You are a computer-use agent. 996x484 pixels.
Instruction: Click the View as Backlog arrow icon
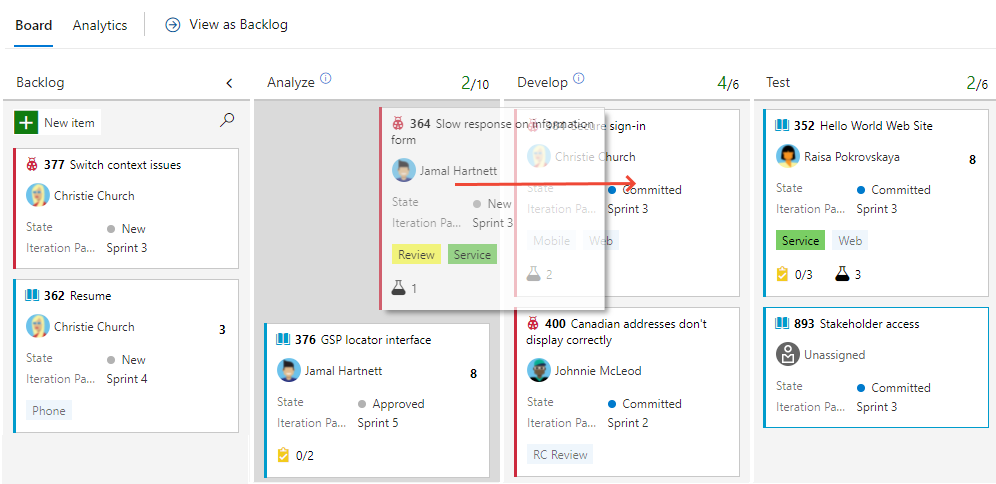coord(173,25)
